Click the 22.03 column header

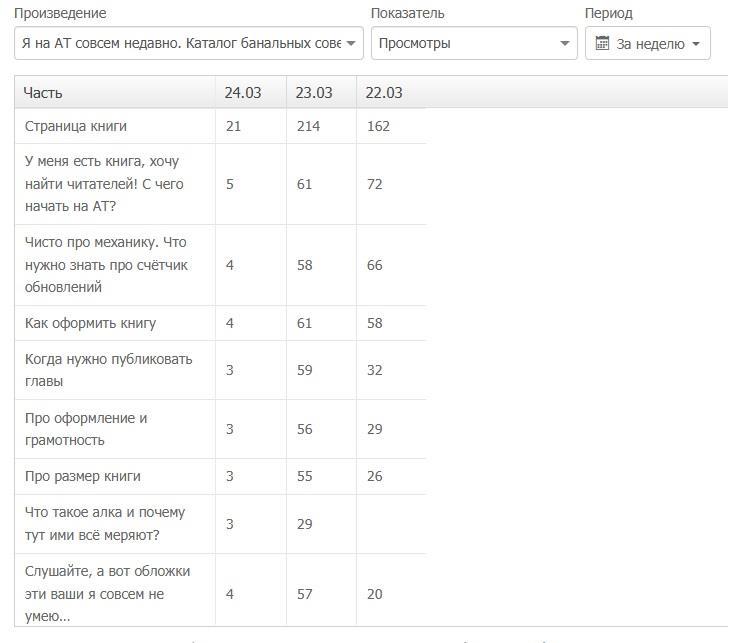coord(384,93)
